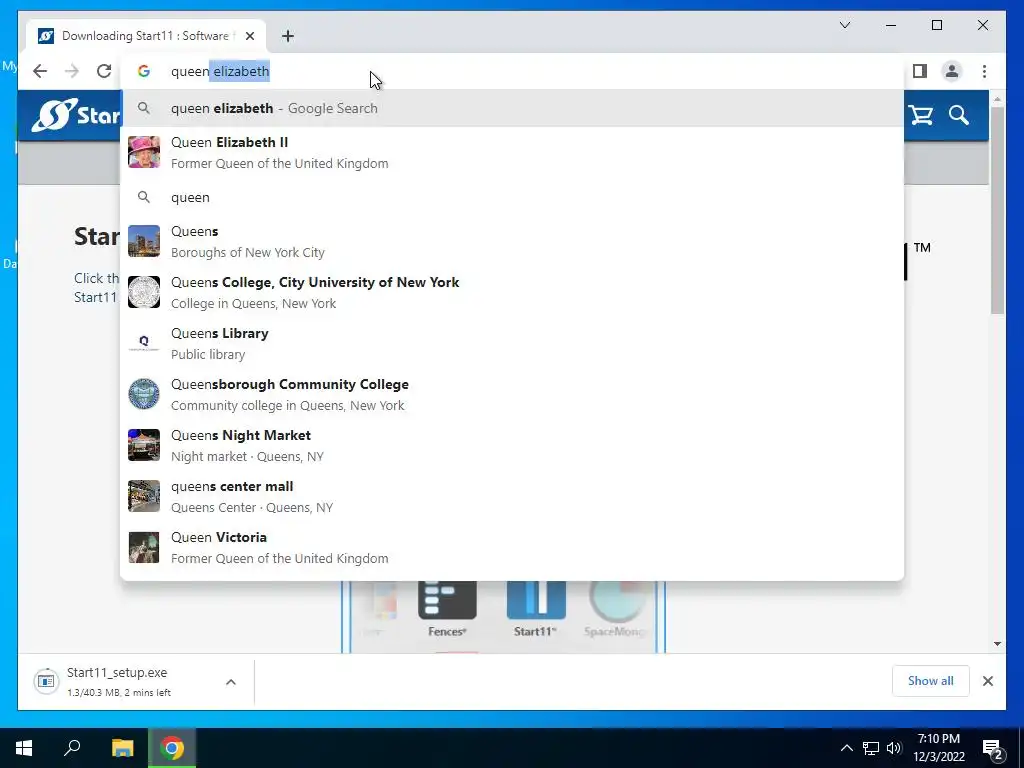This screenshot has height=768, width=1024.
Task: Close the downloads bar
Action: [987, 681]
